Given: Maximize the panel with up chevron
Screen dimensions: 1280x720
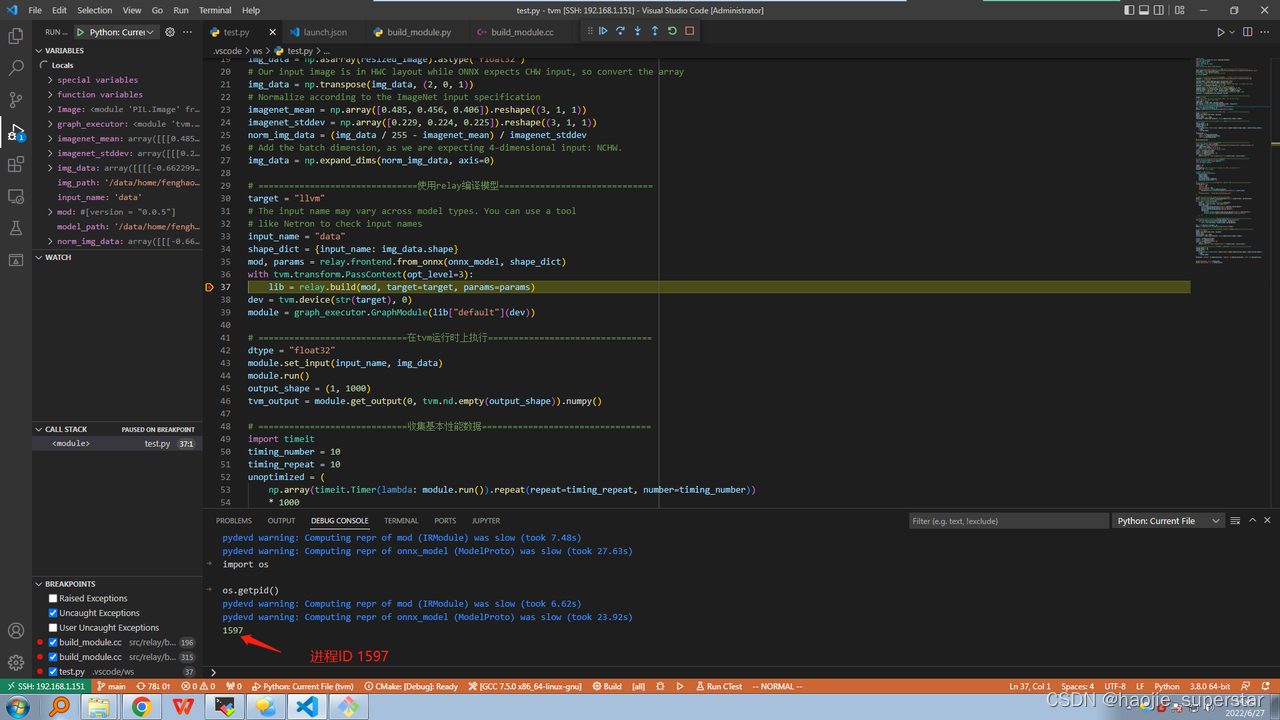Looking at the screenshot, I should tap(1252, 520).
